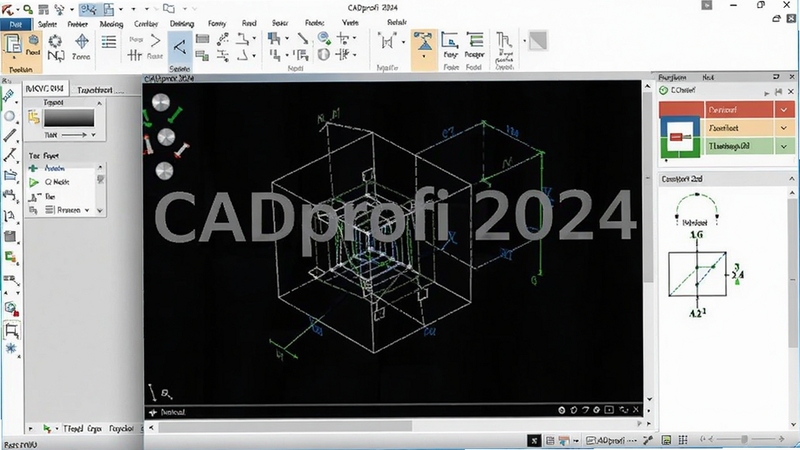Collapse the lower right panel using its header arrow
This screenshot has width=800, height=450.
pyautogui.click(x=792, y=179)
